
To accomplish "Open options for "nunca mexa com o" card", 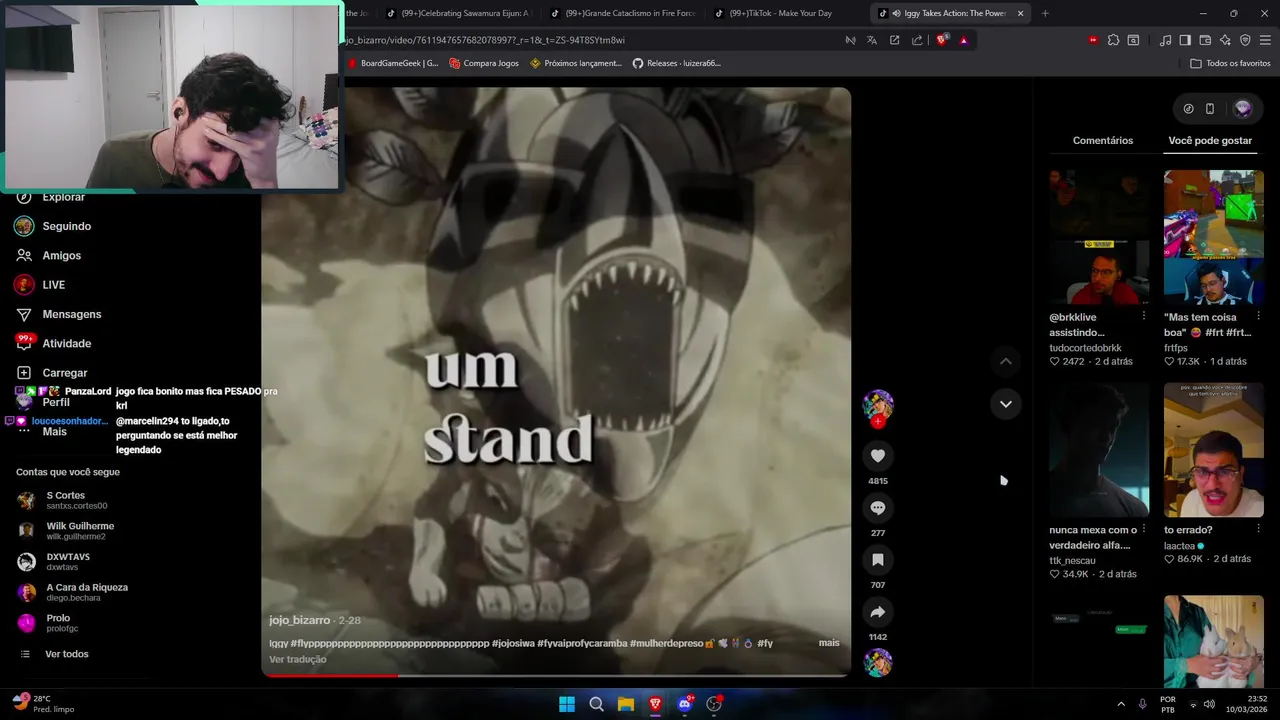I will tap(1144, 529).
